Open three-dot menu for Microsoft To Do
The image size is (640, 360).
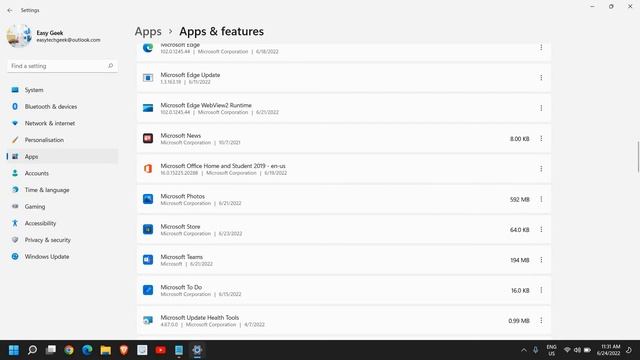541,290
